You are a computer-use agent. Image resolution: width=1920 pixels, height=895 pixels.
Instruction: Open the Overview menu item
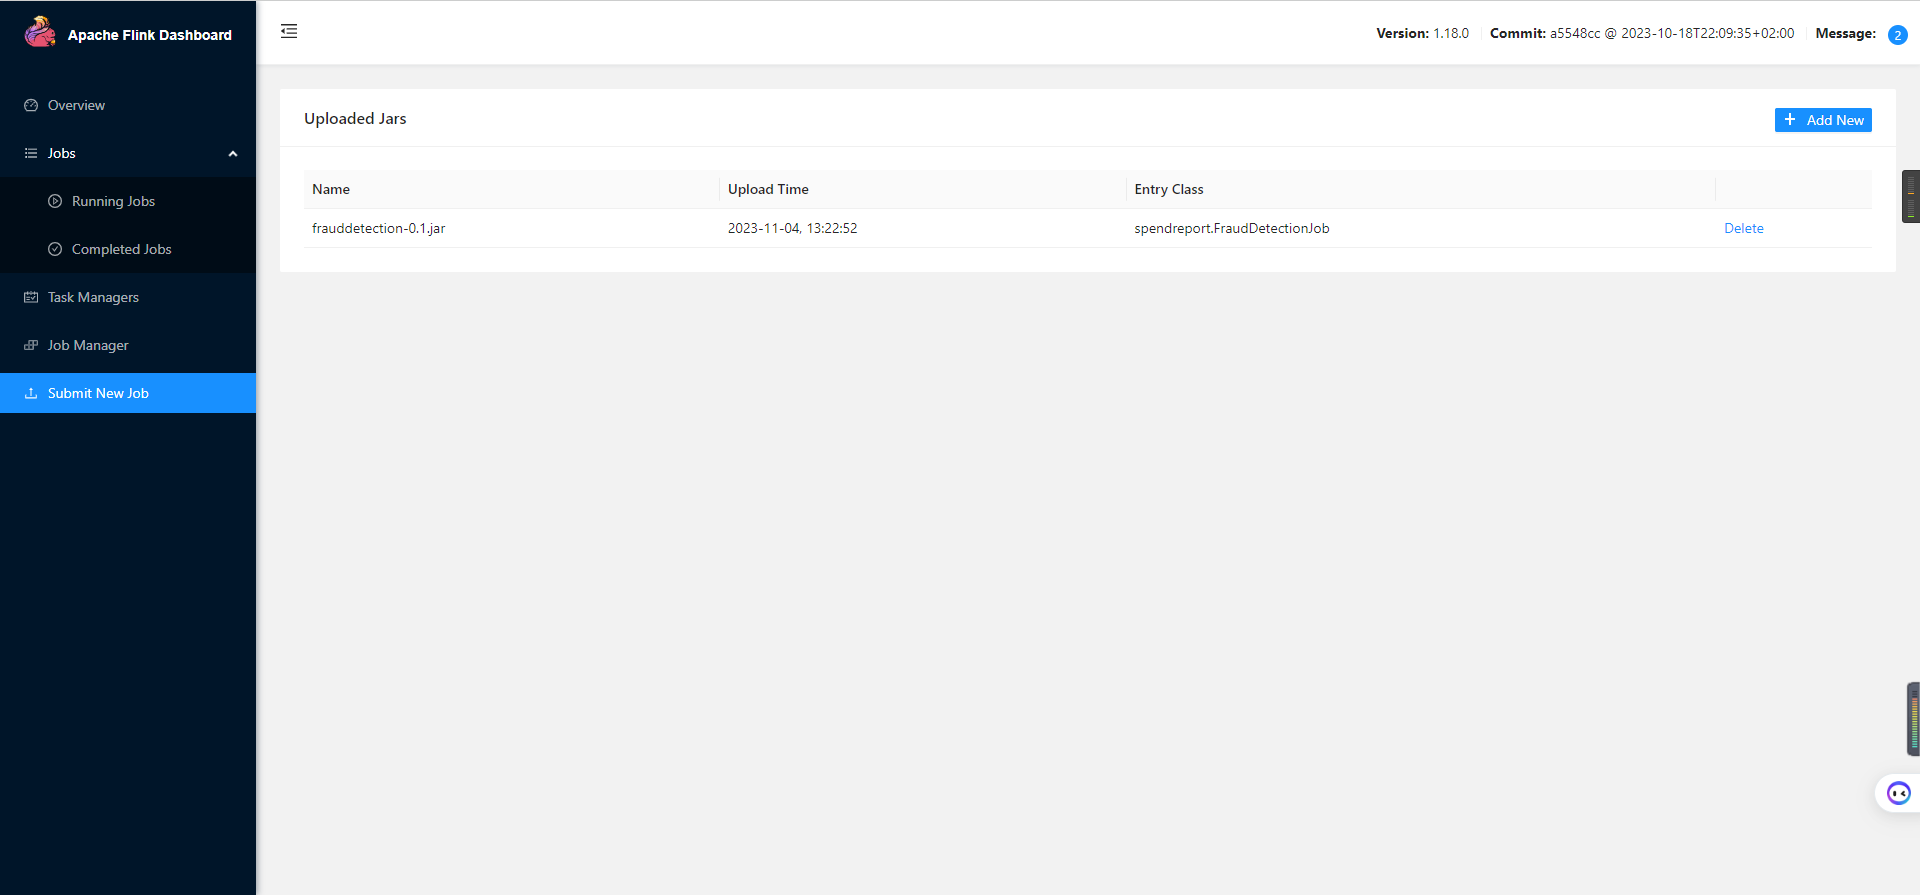[x=128, y=105]
